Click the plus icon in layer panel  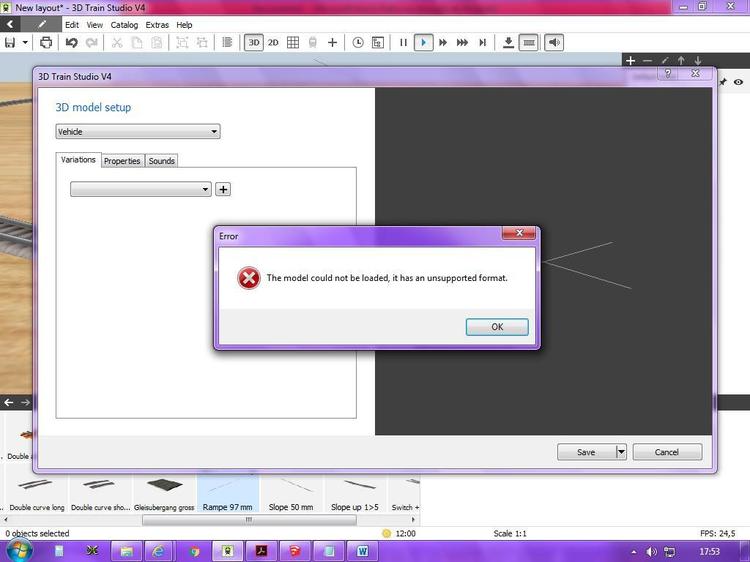630,61
